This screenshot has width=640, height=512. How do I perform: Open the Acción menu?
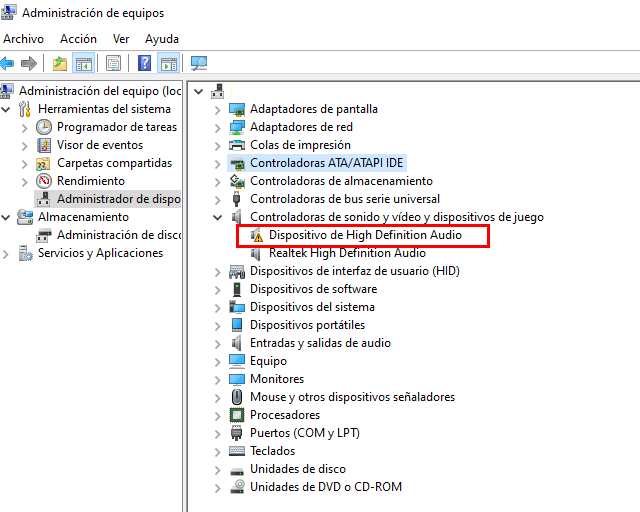point(78,39)
